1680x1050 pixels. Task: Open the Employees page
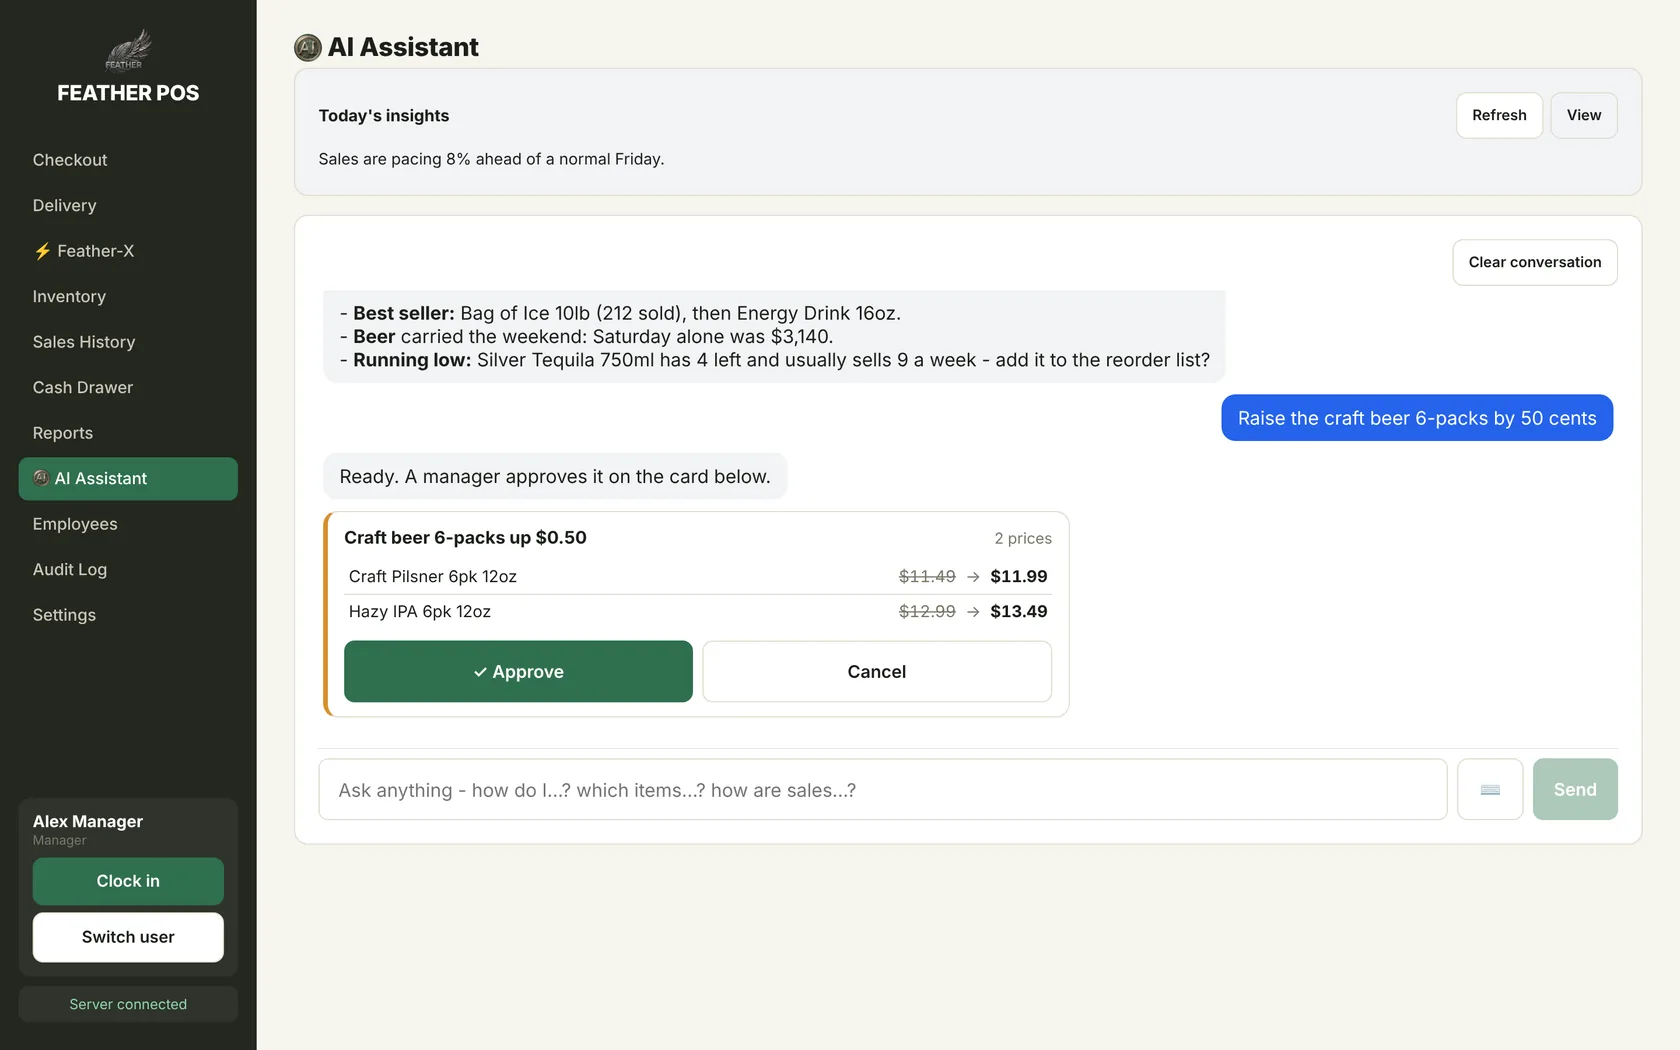click(x=128, y=524)
